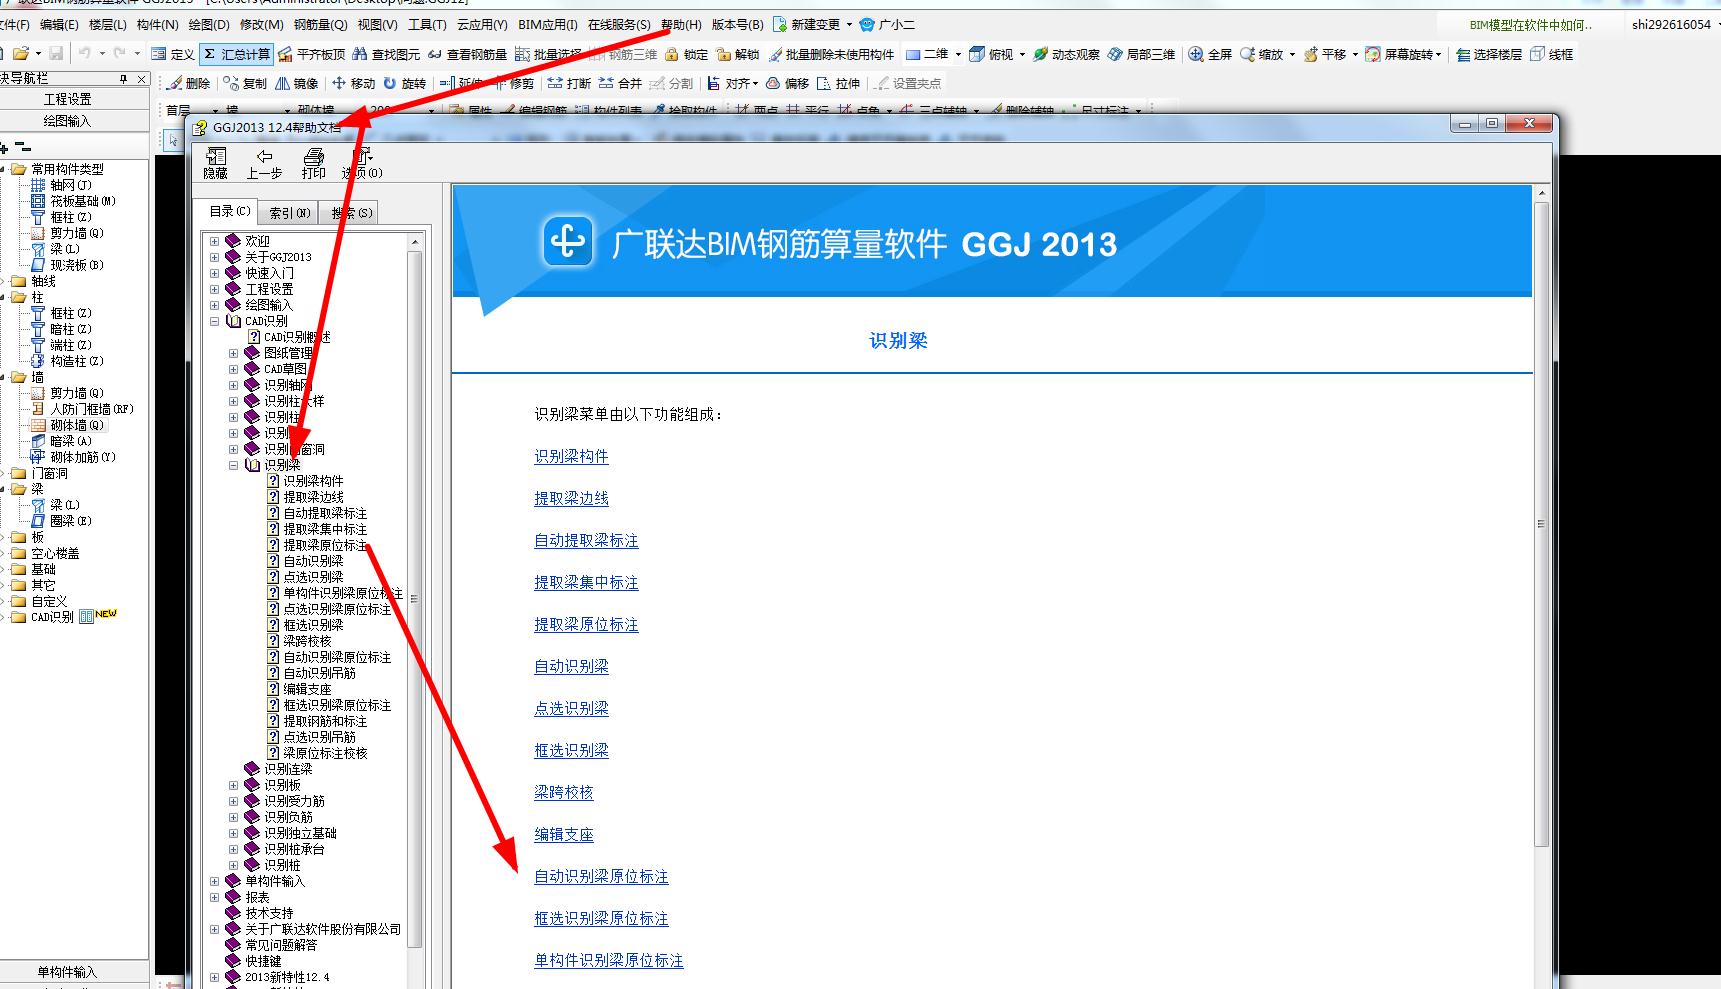Click the 打印 print button in help window
This screenshot has height=989, width=1721.
tap(314, 163)
